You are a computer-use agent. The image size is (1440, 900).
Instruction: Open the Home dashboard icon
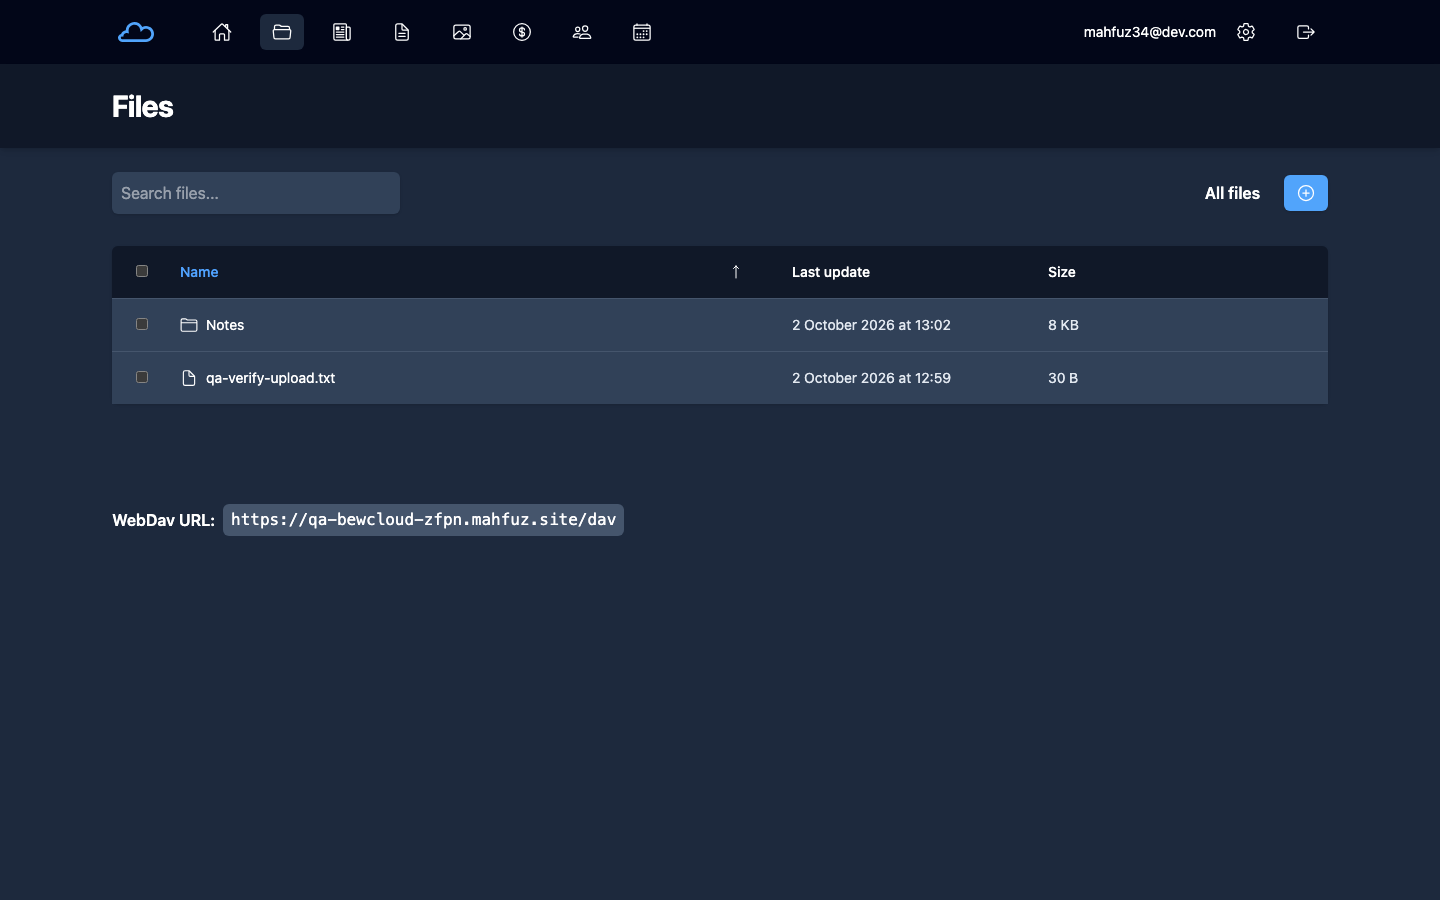222,32
